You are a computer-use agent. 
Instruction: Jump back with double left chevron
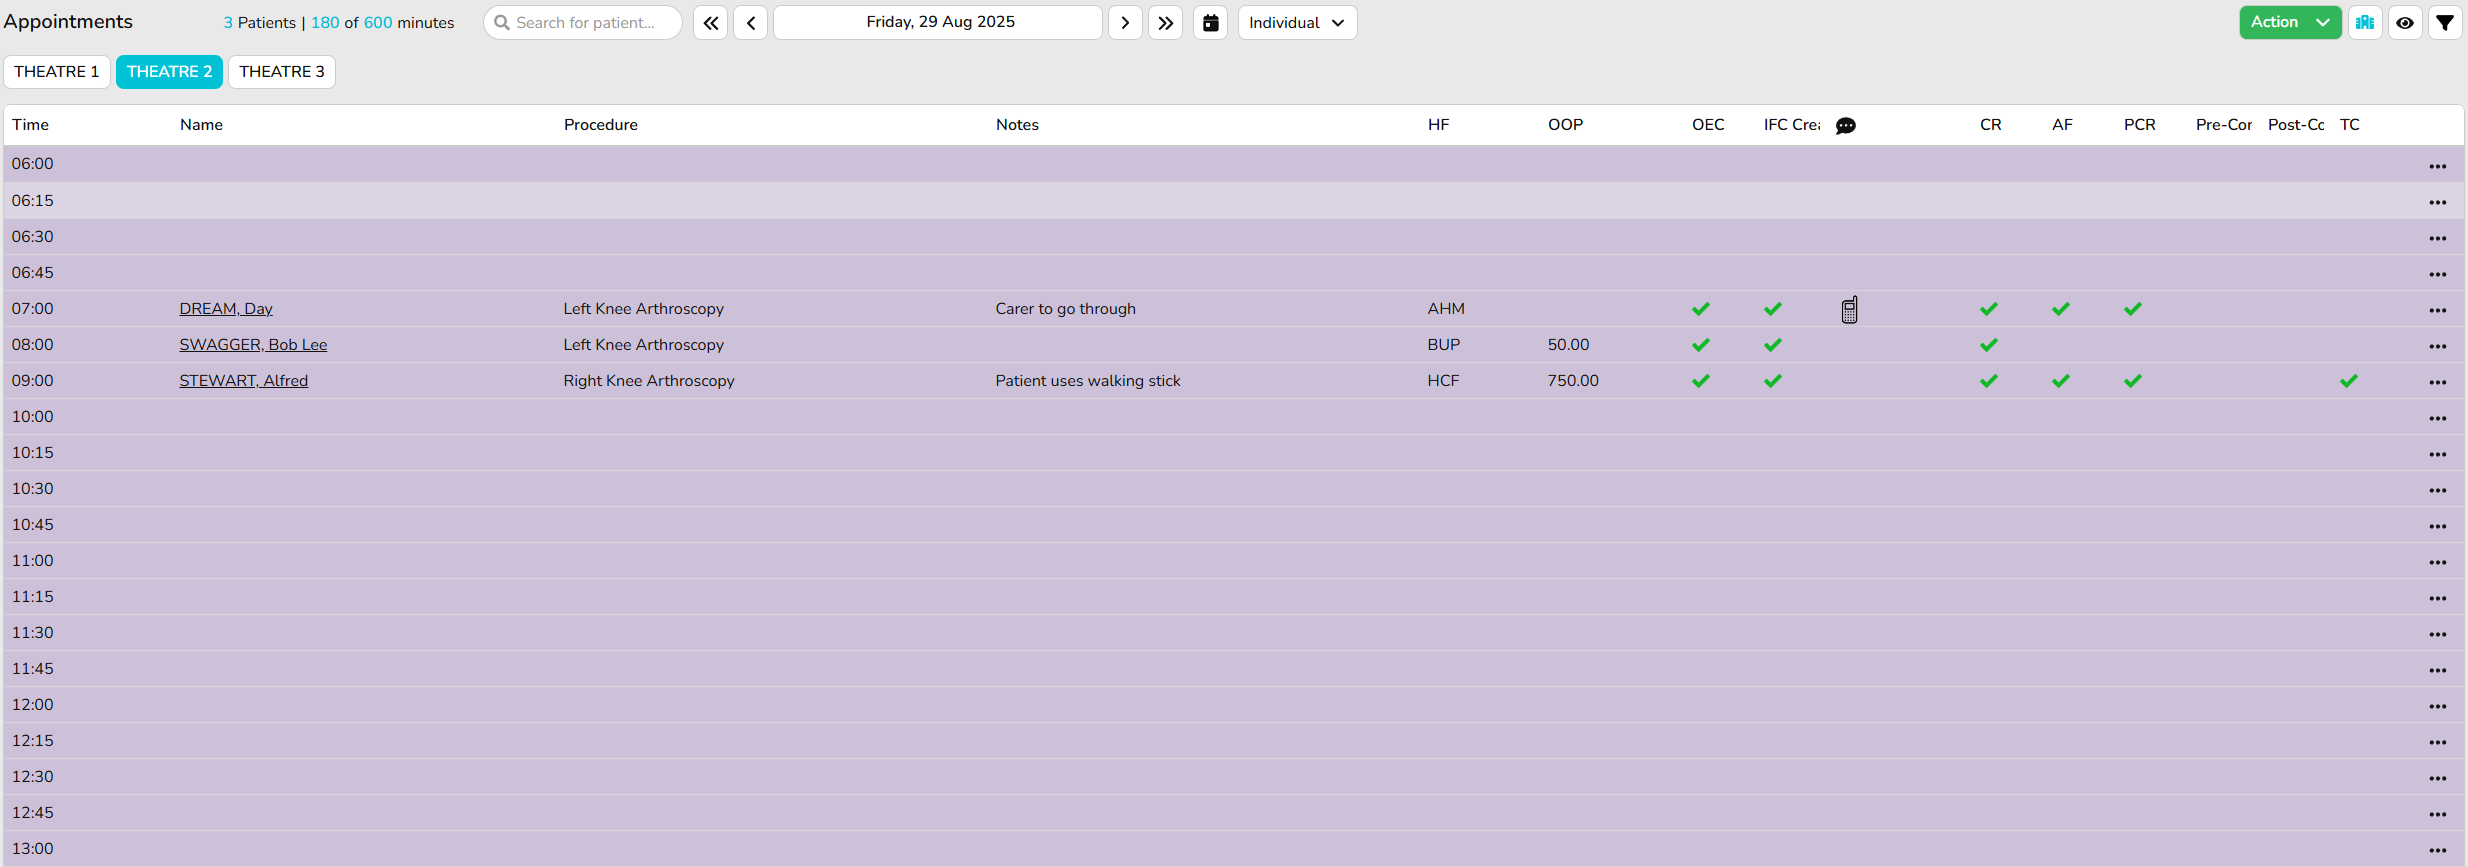710,23
